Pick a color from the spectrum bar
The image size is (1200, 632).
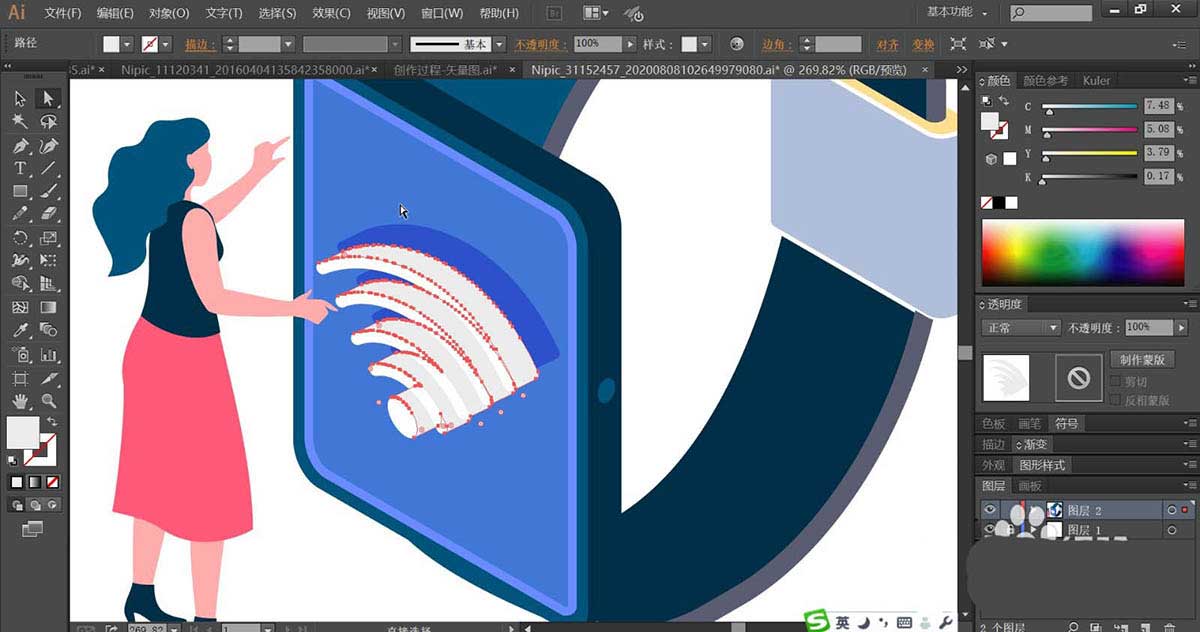pyautogui.click(x=1084, y=250)
